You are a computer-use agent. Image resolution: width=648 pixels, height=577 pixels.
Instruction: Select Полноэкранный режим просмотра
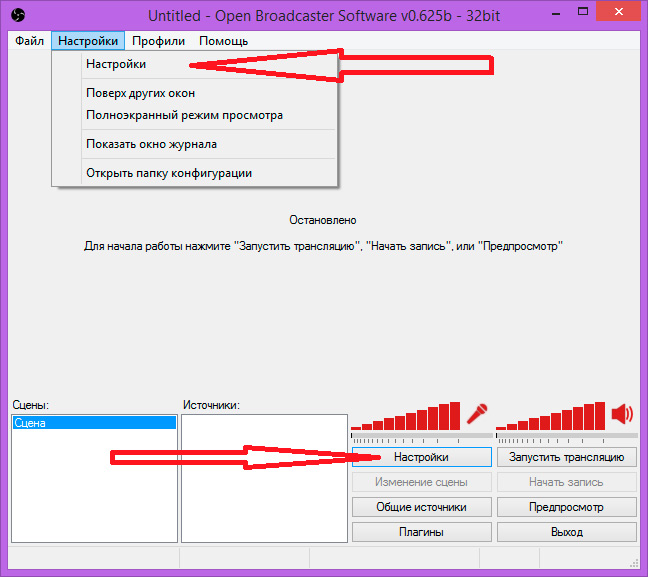195,115
